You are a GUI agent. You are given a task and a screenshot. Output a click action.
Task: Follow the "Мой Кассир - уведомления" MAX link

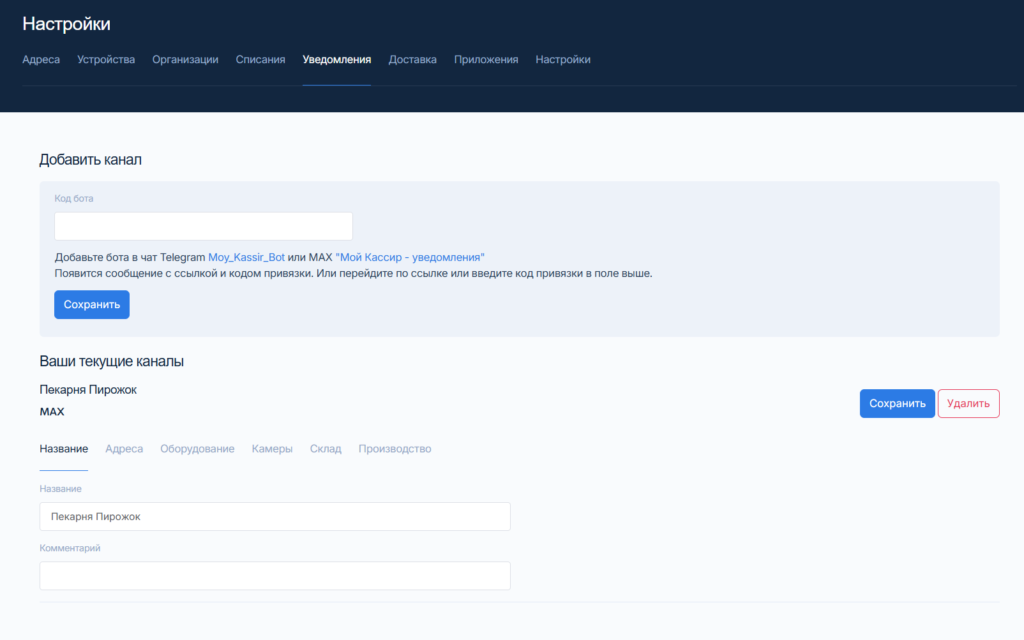coord(410,257)
